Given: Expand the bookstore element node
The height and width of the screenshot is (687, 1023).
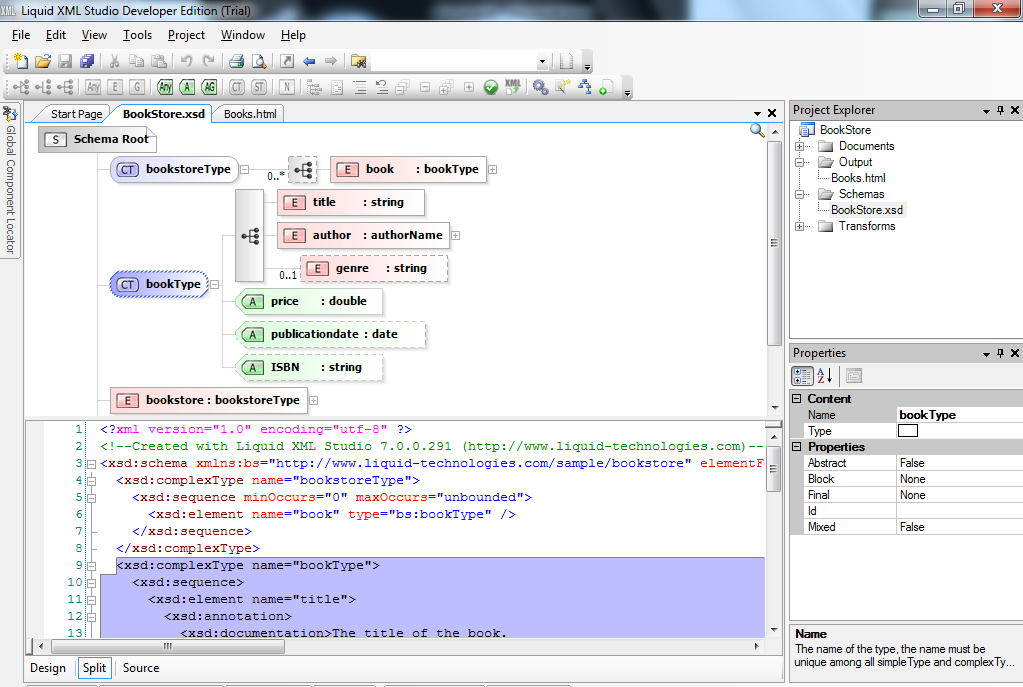Looking at the screenshot, I should coord(313,401).
